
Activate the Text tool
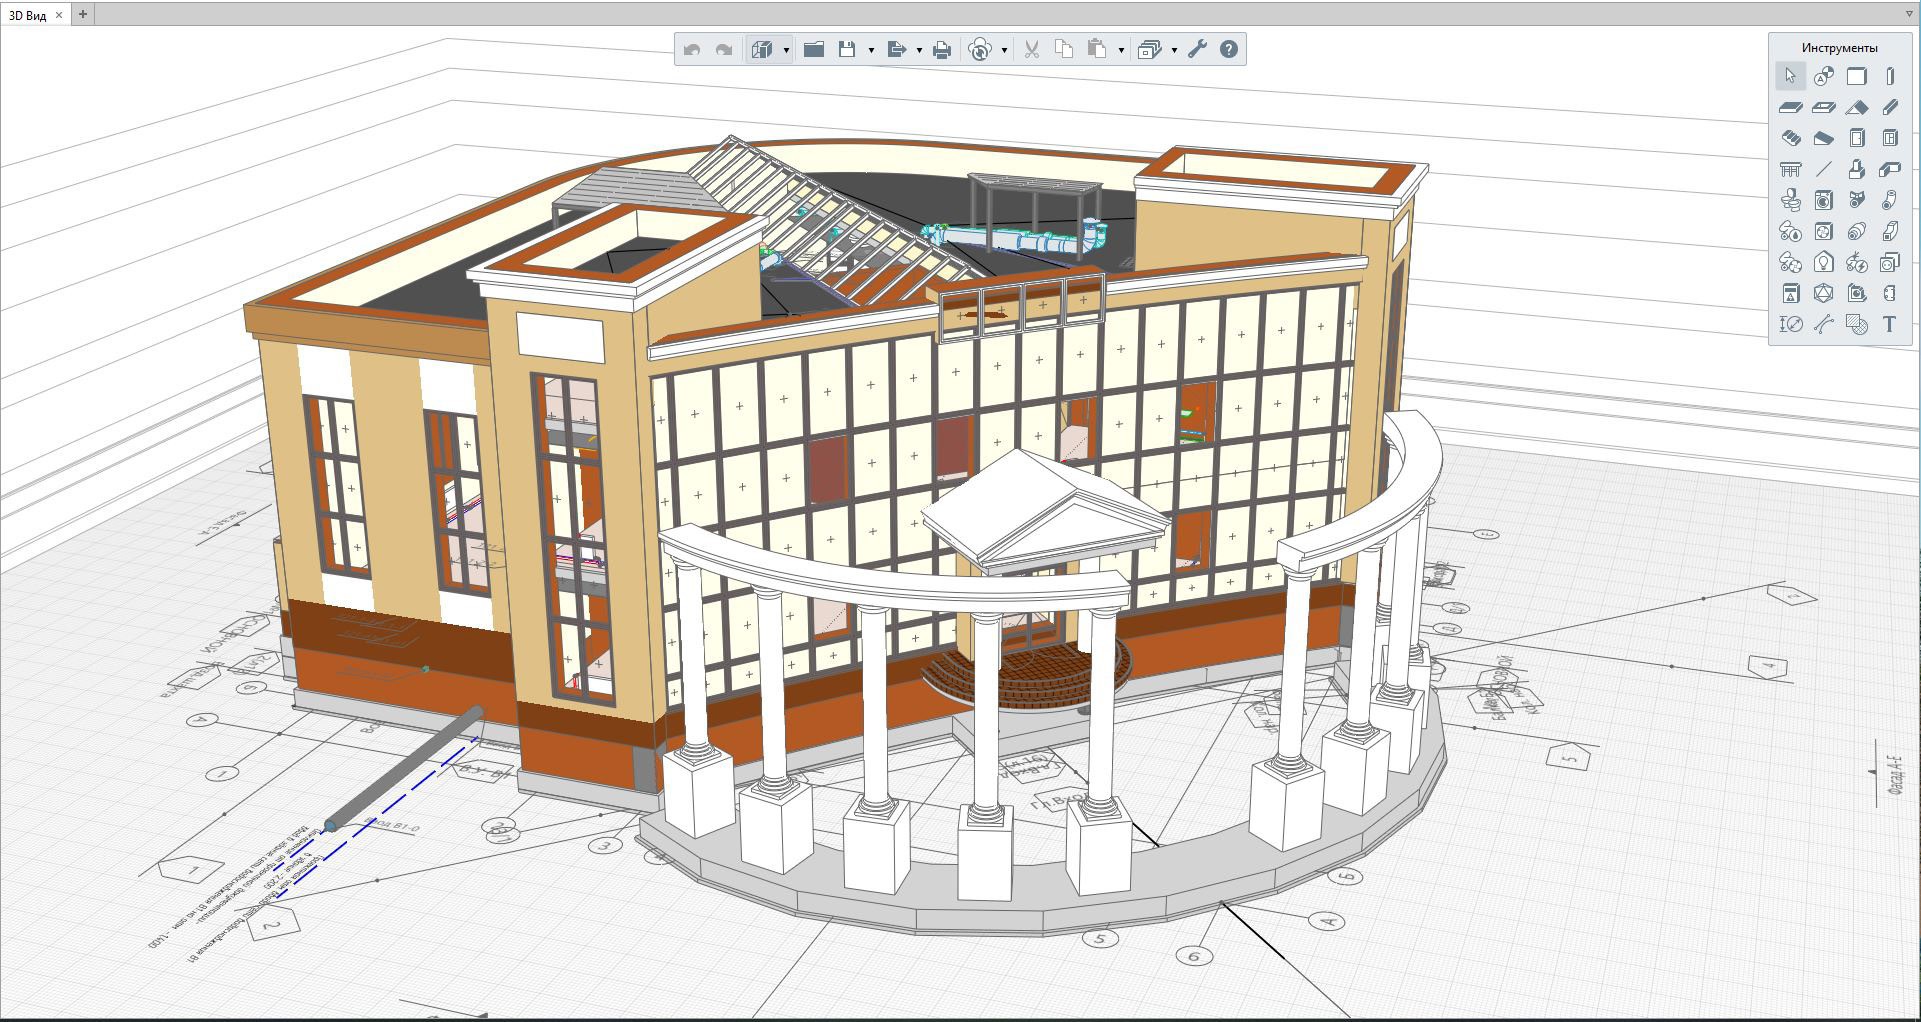tap(1889, 324)
